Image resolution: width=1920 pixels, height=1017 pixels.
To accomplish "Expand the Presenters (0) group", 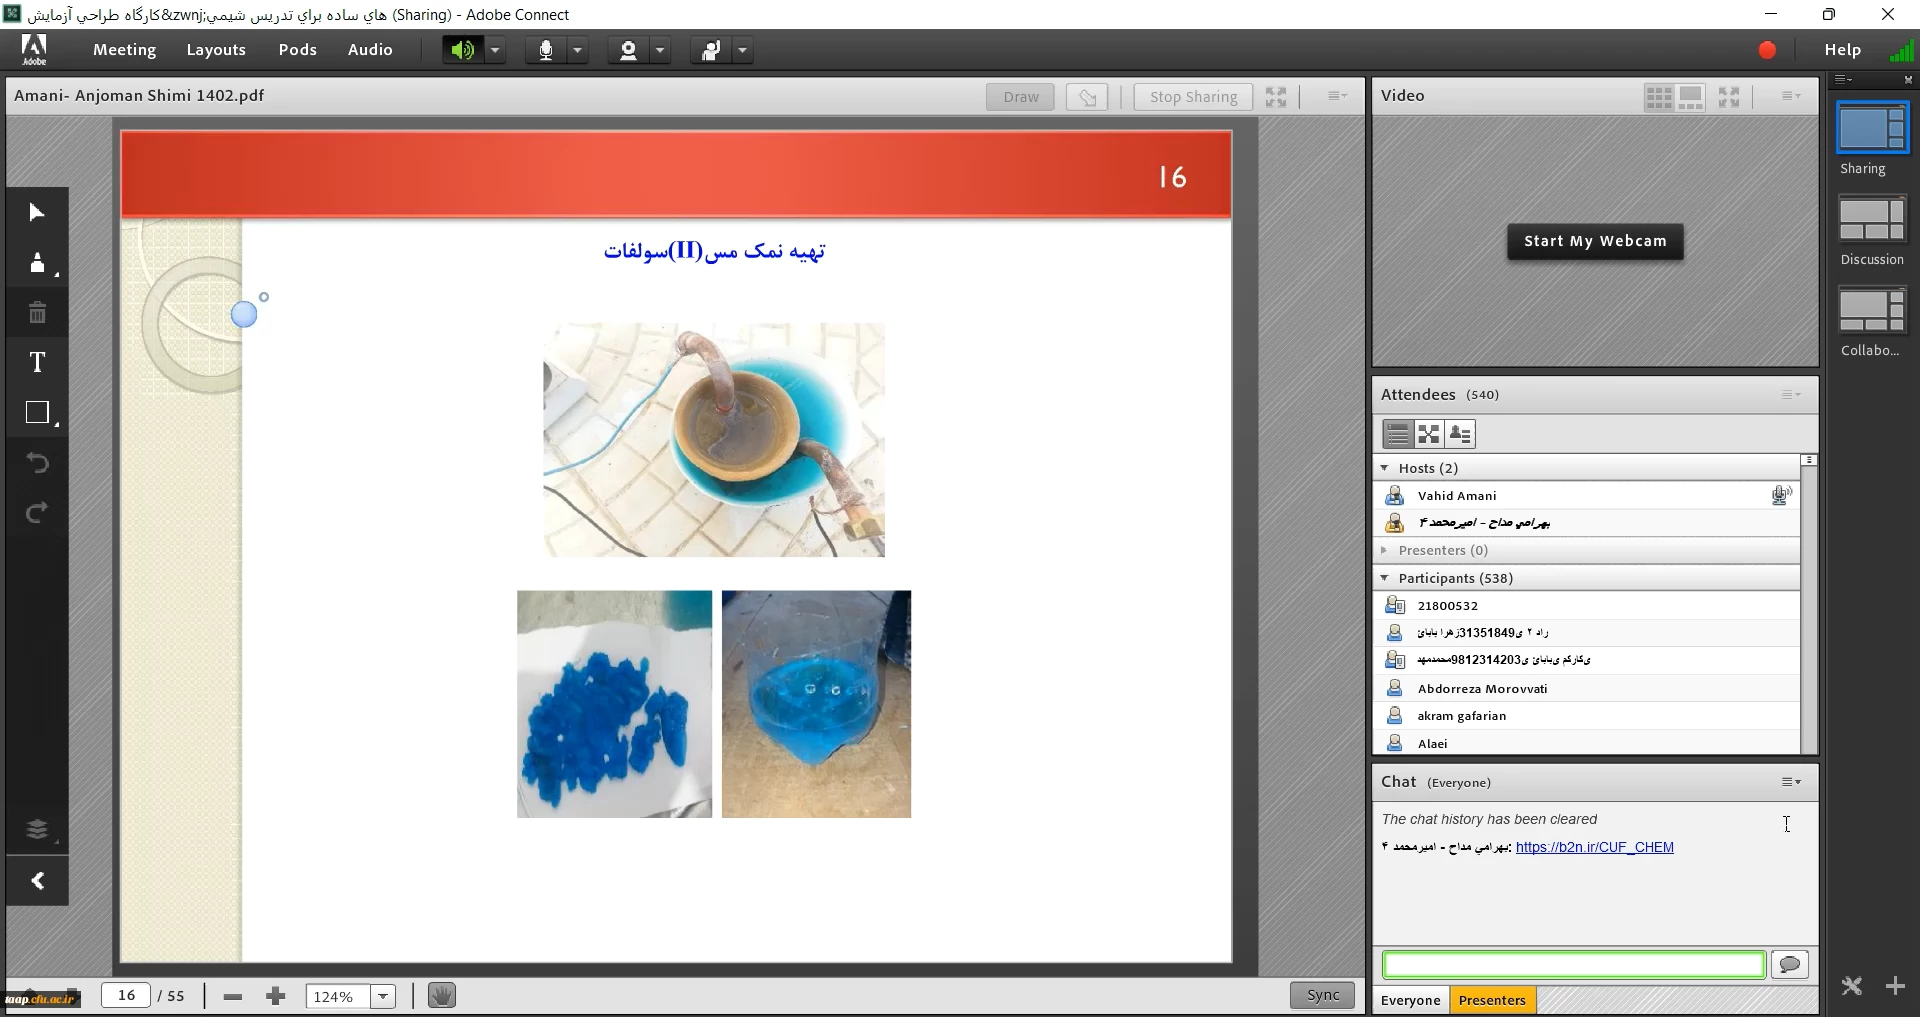I will click(x=1384, y=550).
